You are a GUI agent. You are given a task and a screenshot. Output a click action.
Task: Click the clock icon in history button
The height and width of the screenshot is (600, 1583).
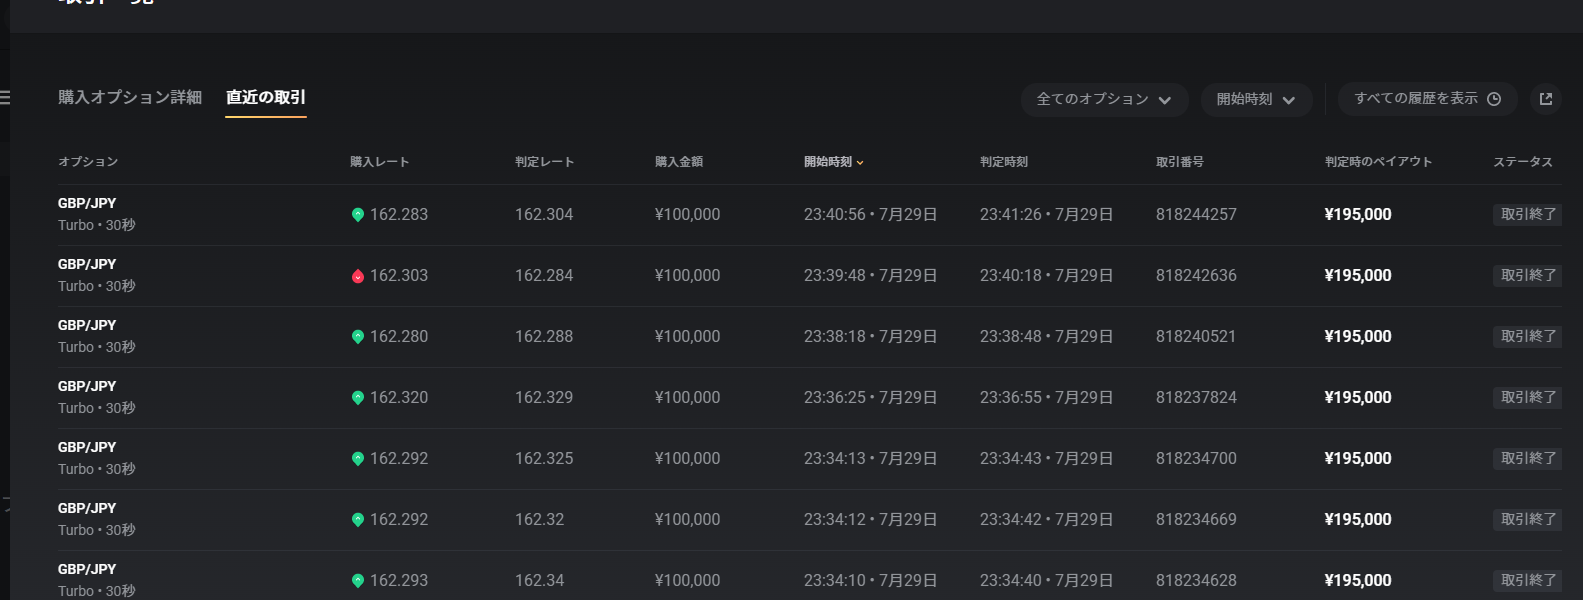tap(1494, 99)
